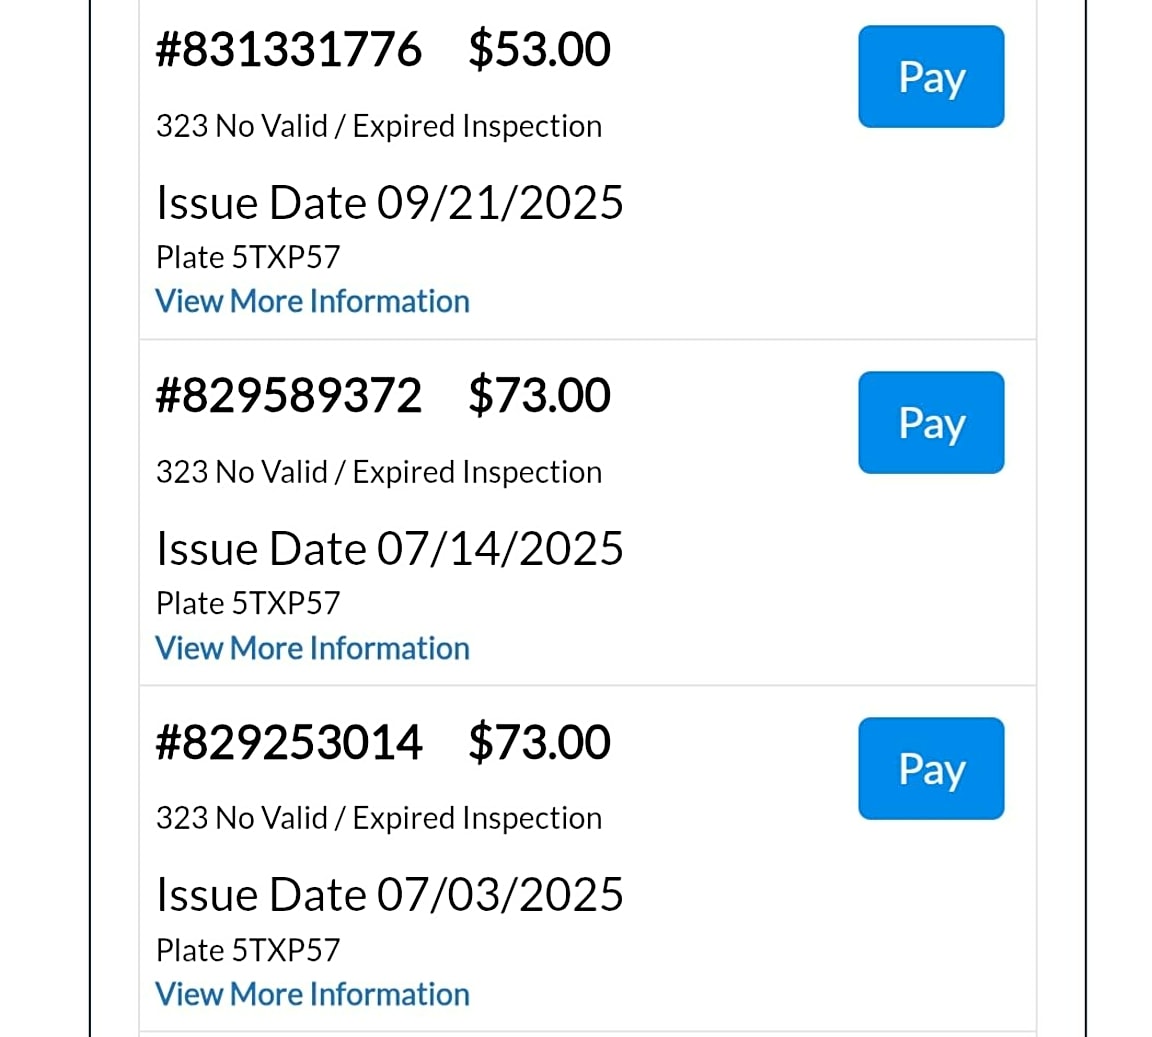This screenshot has width=1152, height=1037.
Task: Click the $73.00 amount on ticket #829589372
Action: click(539, 396)
